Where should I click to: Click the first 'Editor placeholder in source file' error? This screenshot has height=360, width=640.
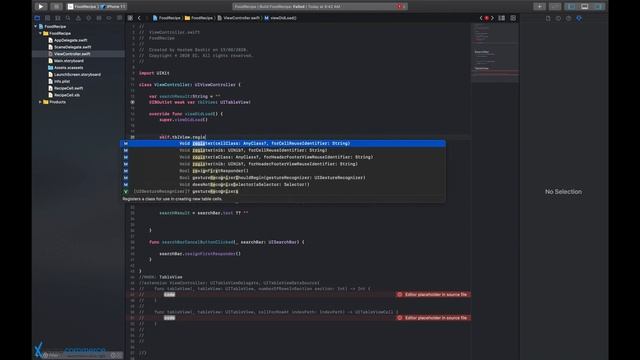coord(433,294)
